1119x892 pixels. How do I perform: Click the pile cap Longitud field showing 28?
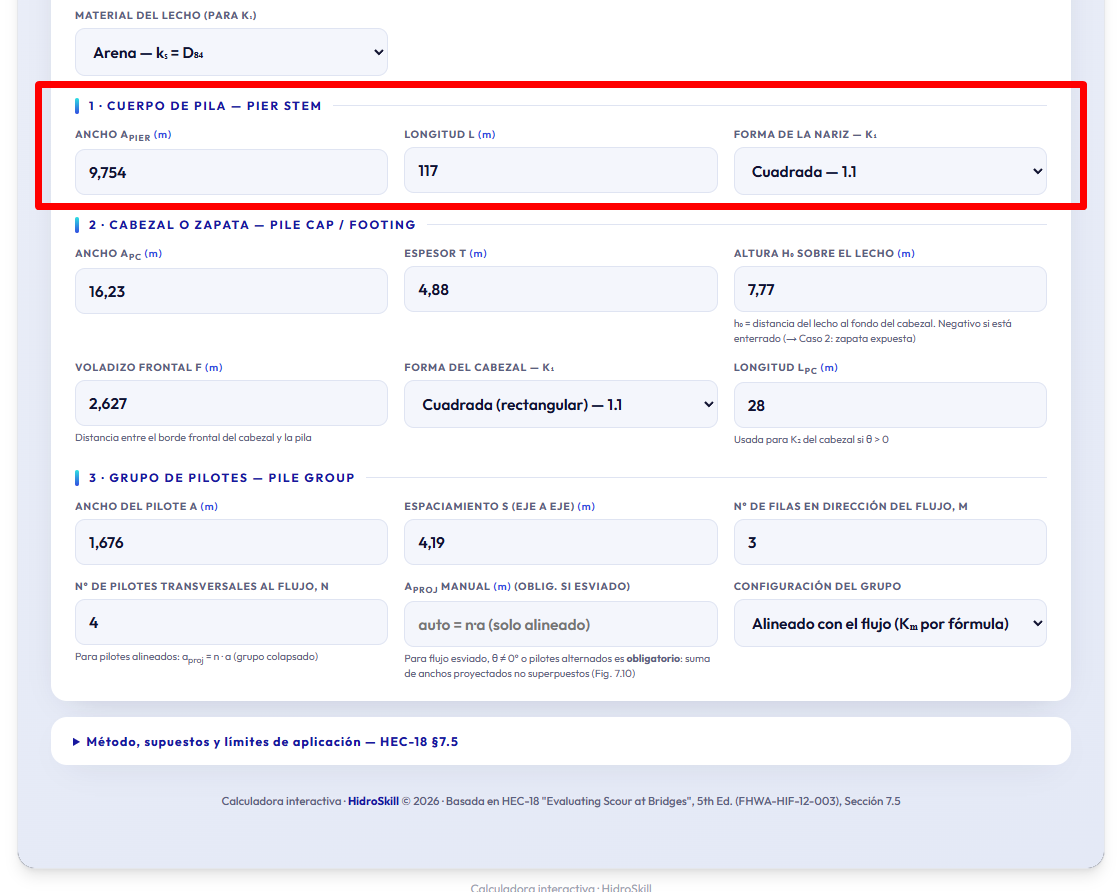coord(890,405)
